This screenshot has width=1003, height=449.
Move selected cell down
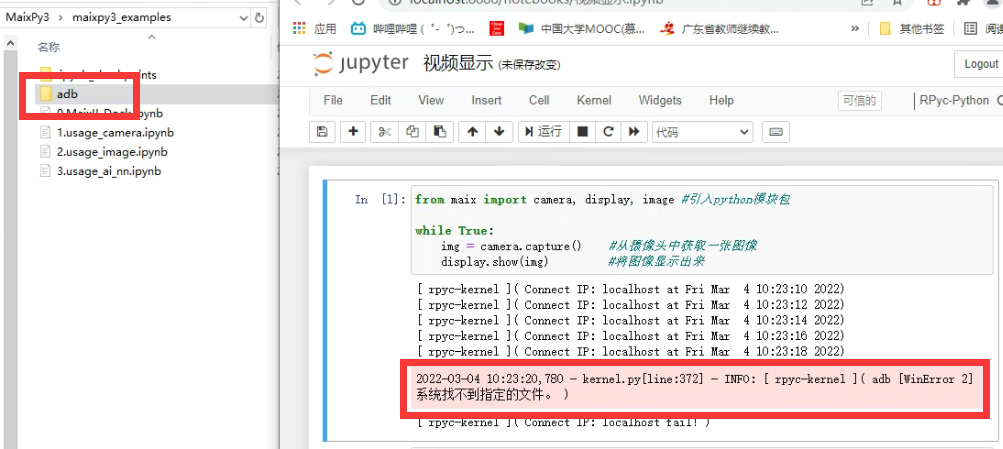click(x=500, y=132)
